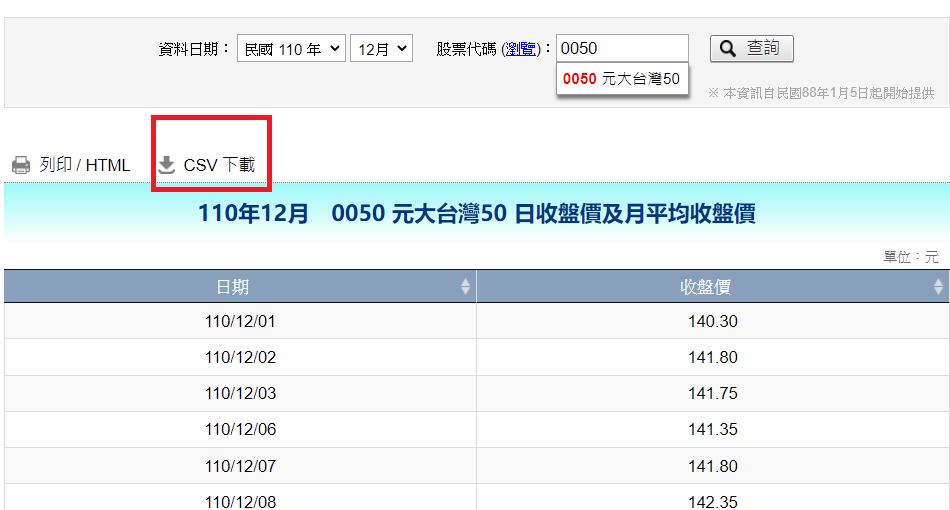
Task: Select the 0050 元大台灣50 autocomplete suggestion
Action: [x=622, y=79]
